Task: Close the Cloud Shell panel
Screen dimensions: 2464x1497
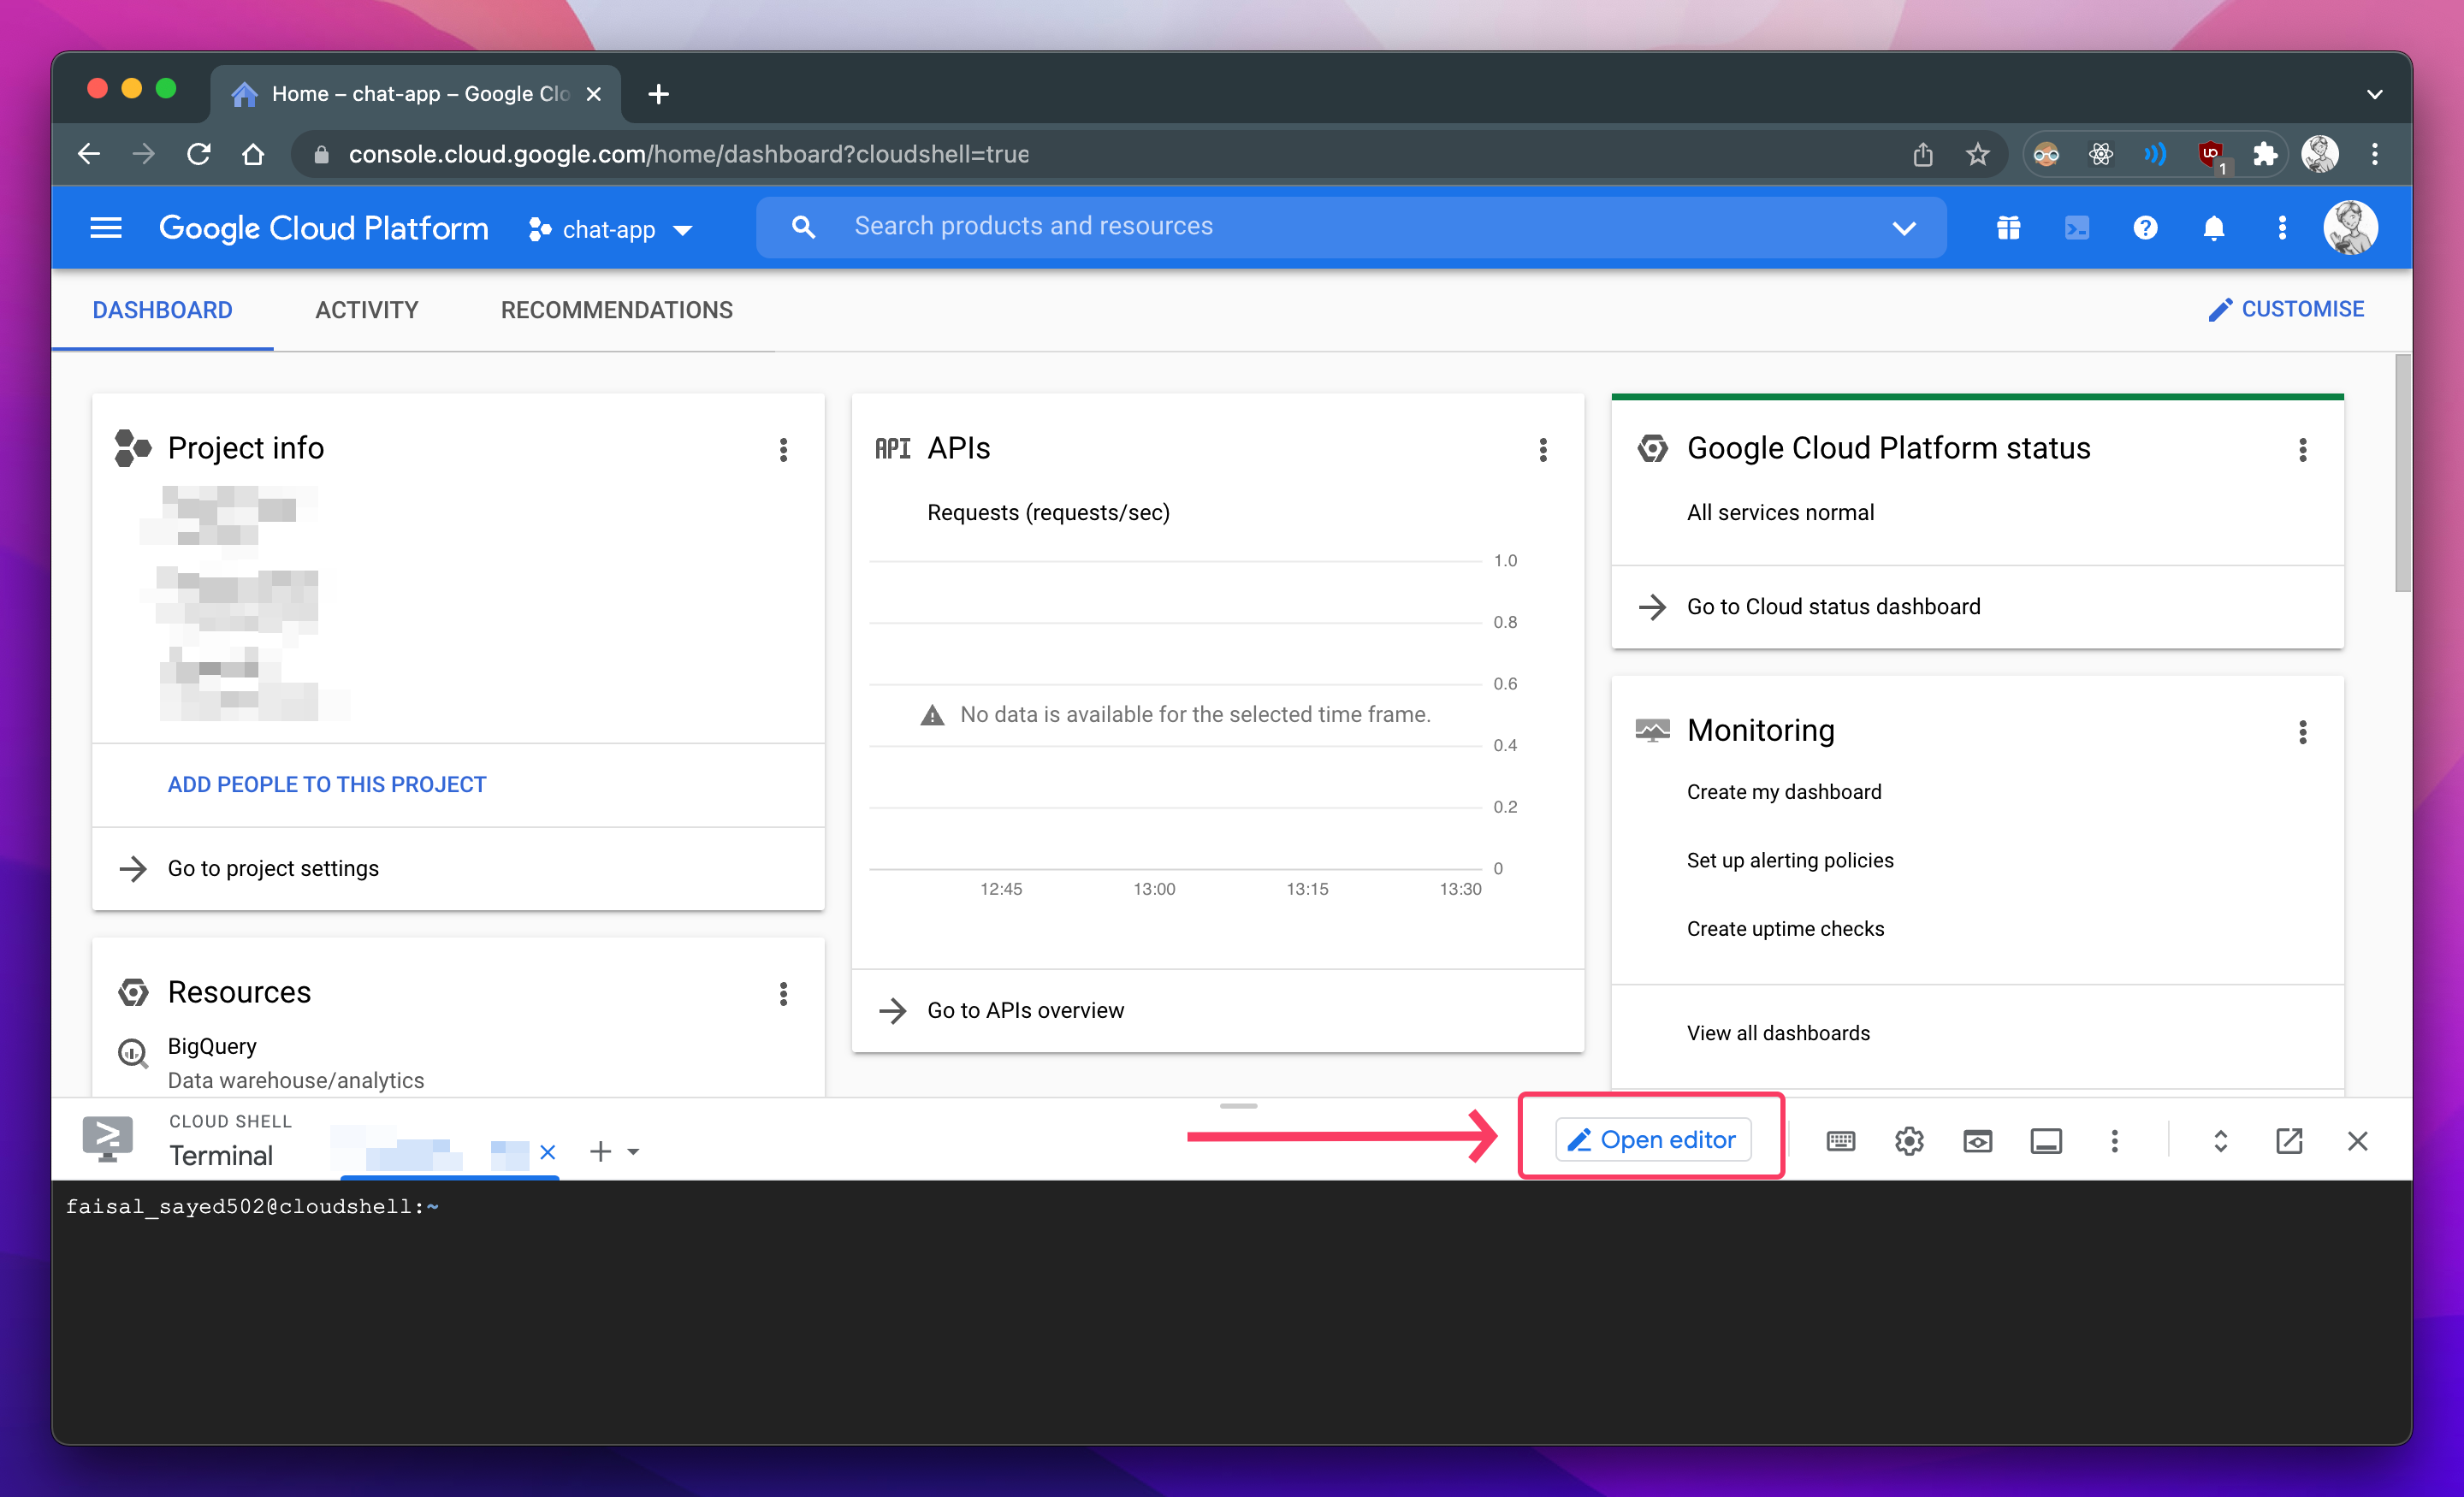Action: [2357, 1141]
